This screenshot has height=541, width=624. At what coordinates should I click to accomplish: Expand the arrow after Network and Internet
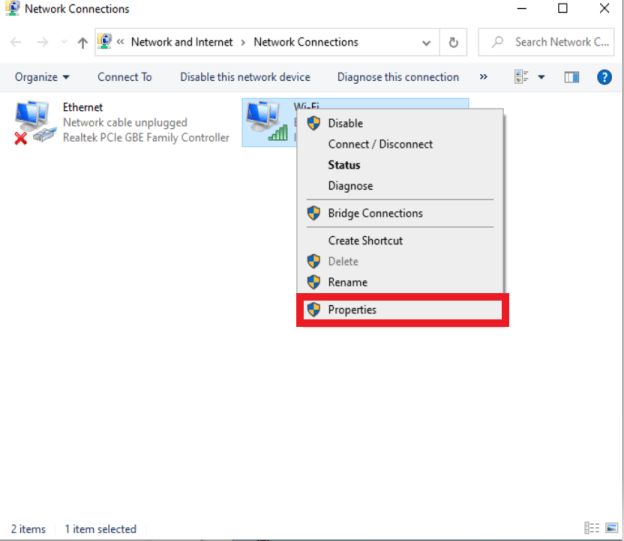243,42
